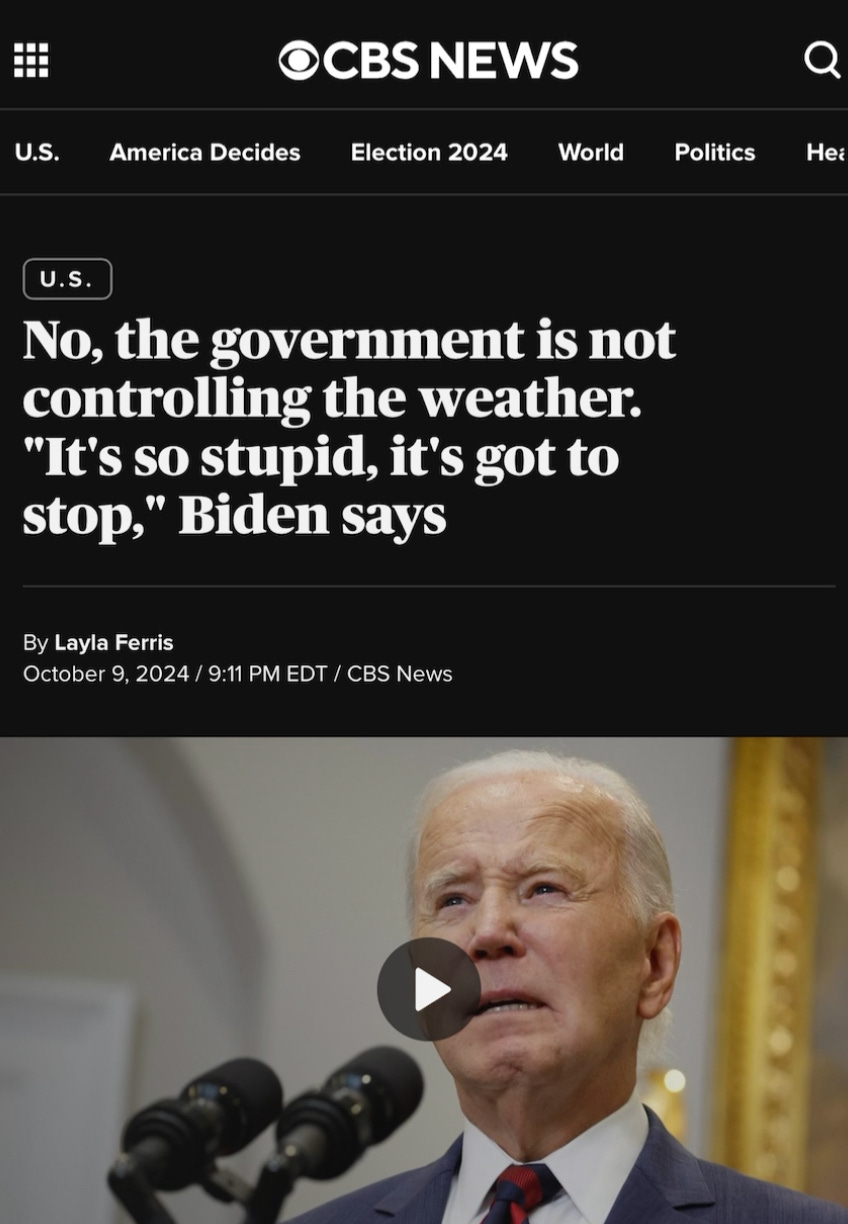This screenshot has width=848, height=1224.
Task: Select the U.S. navigation tab
Action: pos(37,152)
